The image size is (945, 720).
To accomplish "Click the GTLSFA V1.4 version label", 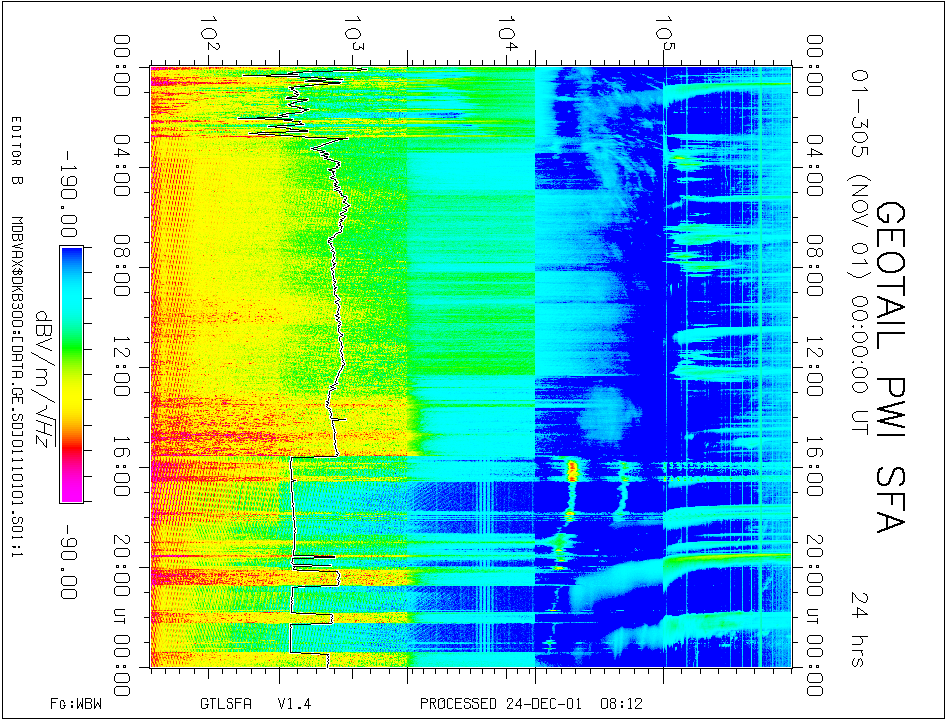I will coord(256,704).
